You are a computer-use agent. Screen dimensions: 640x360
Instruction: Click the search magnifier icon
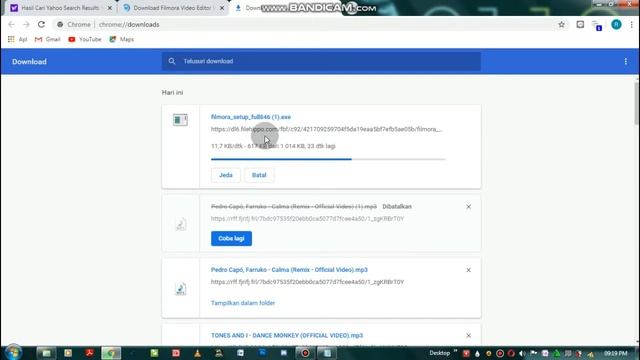tap(172, 61)
